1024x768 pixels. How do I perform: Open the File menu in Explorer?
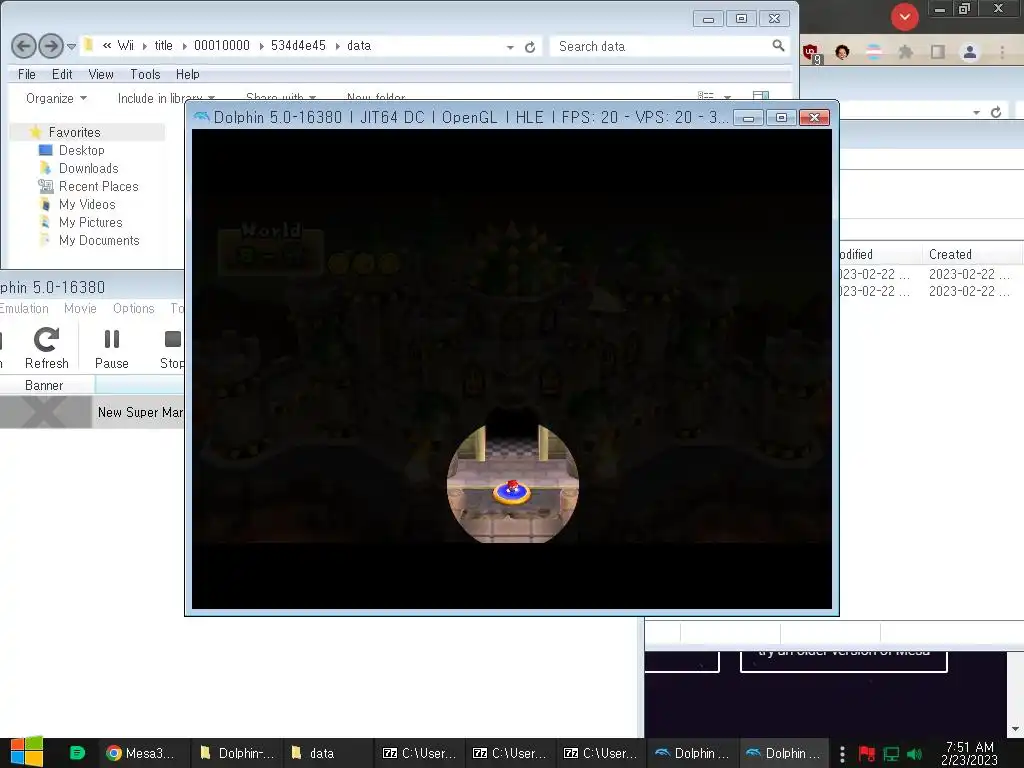(x=27, y=74)
